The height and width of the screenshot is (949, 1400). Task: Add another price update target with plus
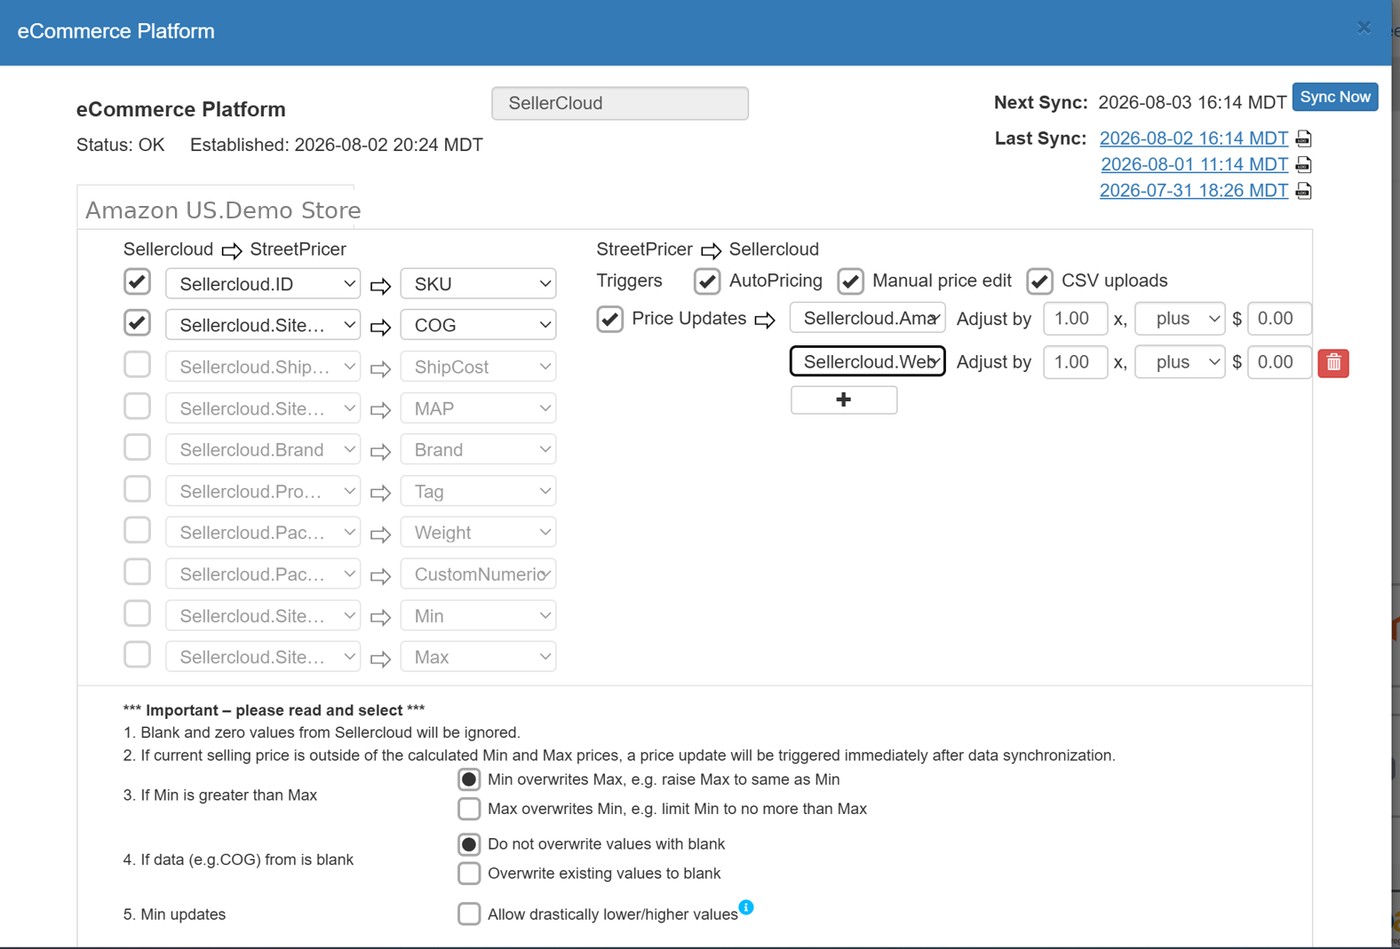tap(844, 400)
